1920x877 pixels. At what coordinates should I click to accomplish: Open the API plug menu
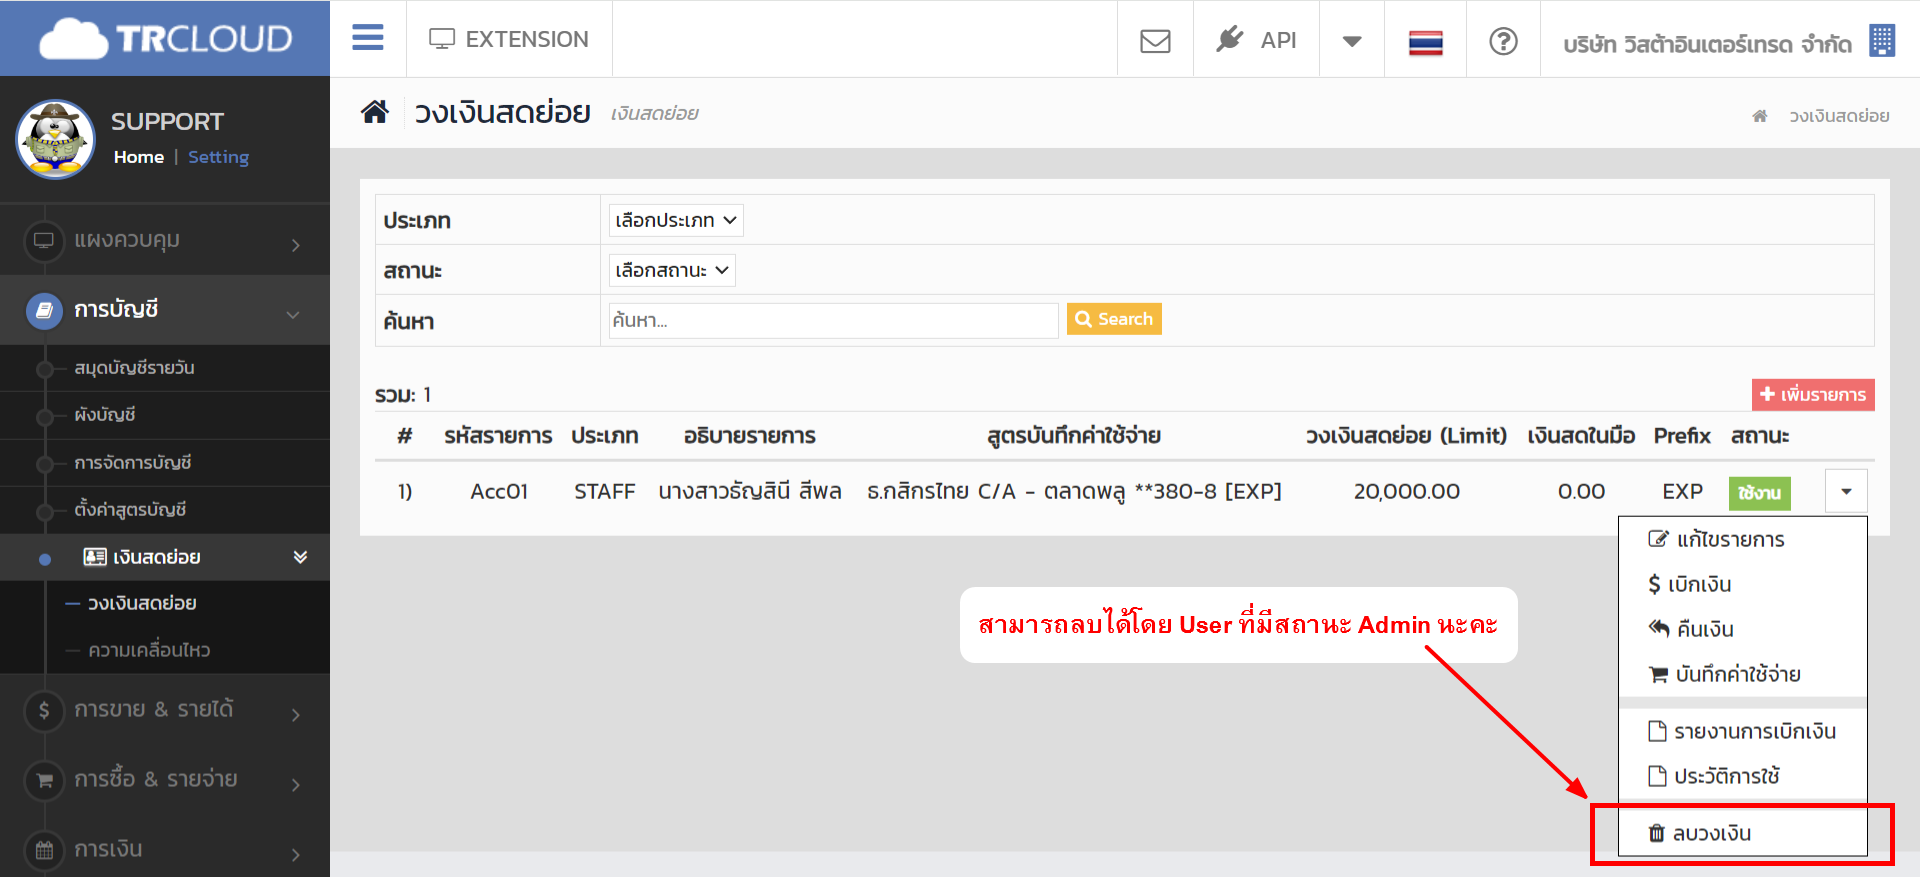point(1256,40)
